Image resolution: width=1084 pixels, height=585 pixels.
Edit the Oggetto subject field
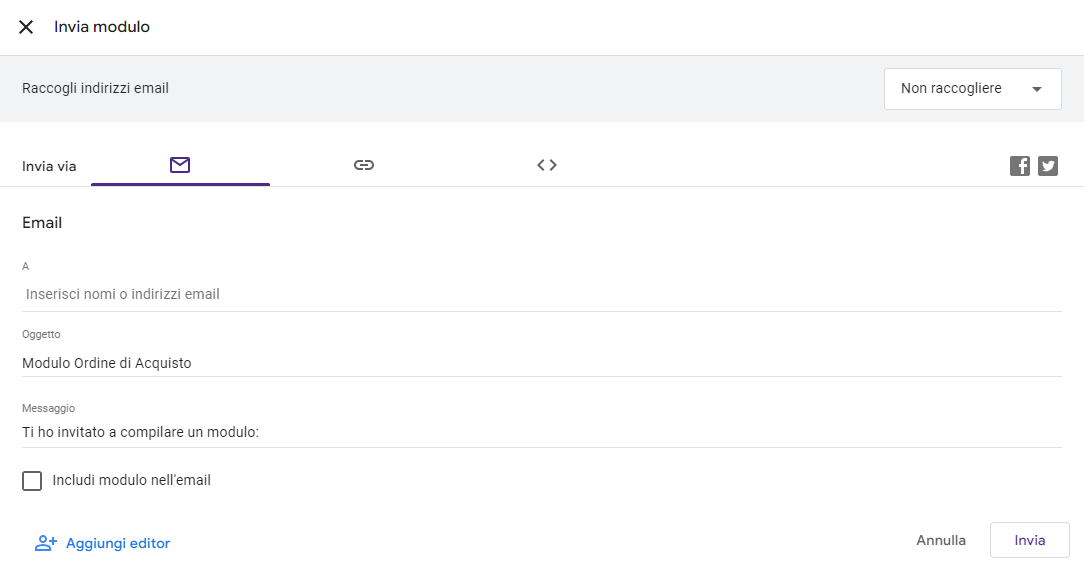point(540,363)
